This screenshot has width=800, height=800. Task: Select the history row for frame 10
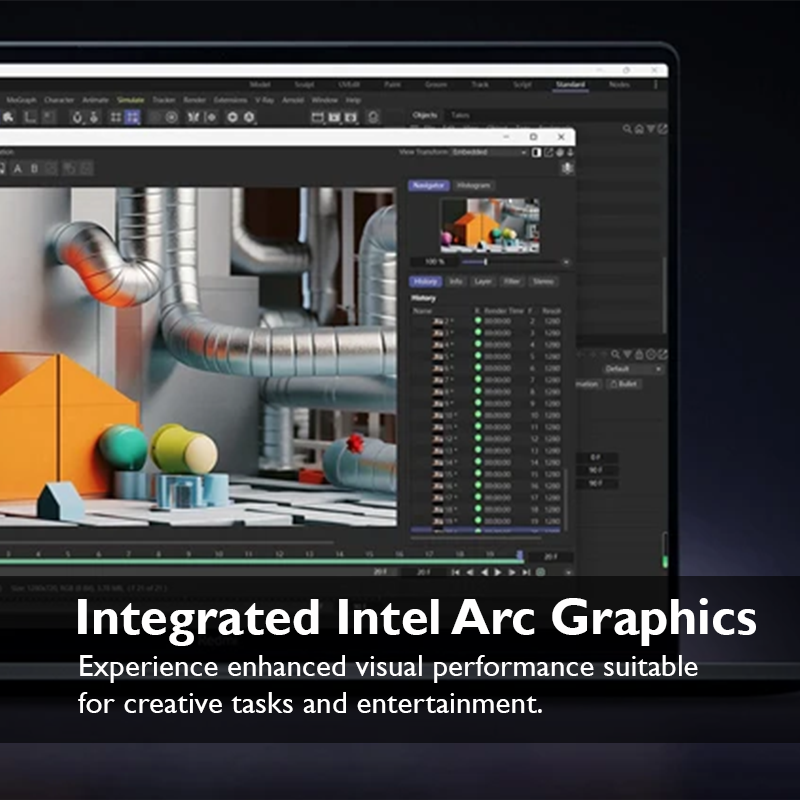coord(486,415)
